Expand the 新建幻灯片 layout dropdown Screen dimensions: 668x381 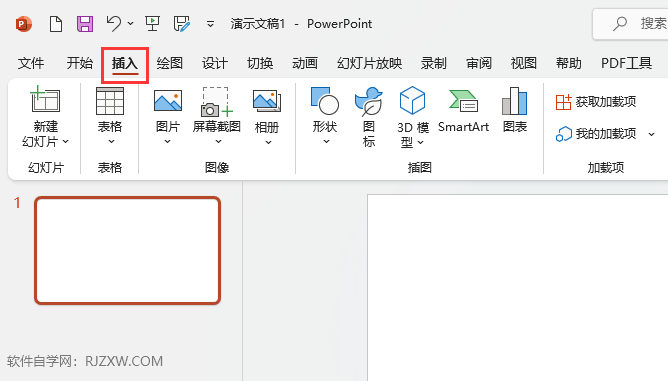[x=65, y=141]
